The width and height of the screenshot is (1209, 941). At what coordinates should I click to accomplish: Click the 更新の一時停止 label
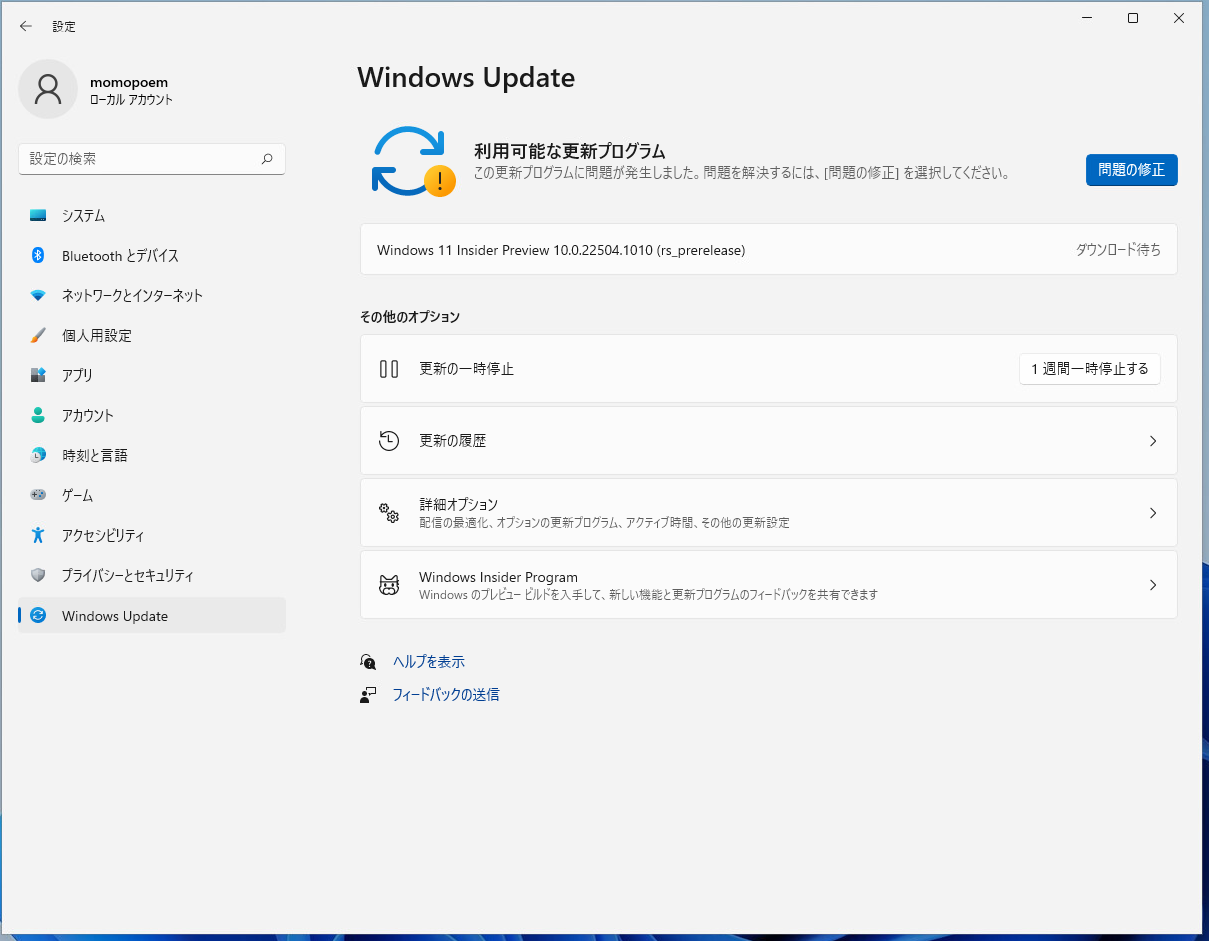(466, 369)
